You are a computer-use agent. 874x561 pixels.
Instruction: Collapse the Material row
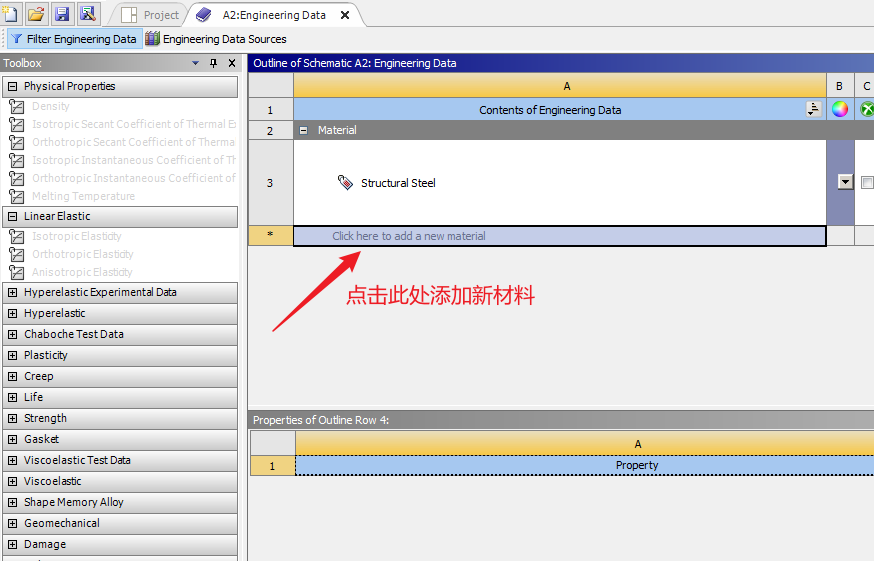tap(303, 130)
